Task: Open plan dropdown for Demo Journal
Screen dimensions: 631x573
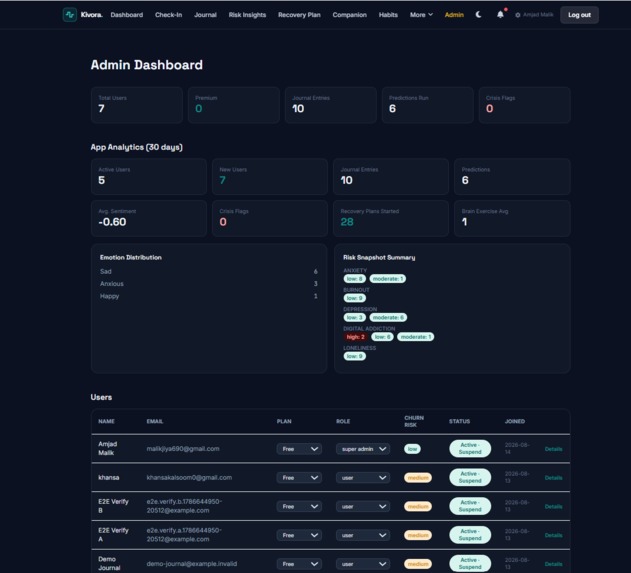Action: tap(299, 564)
